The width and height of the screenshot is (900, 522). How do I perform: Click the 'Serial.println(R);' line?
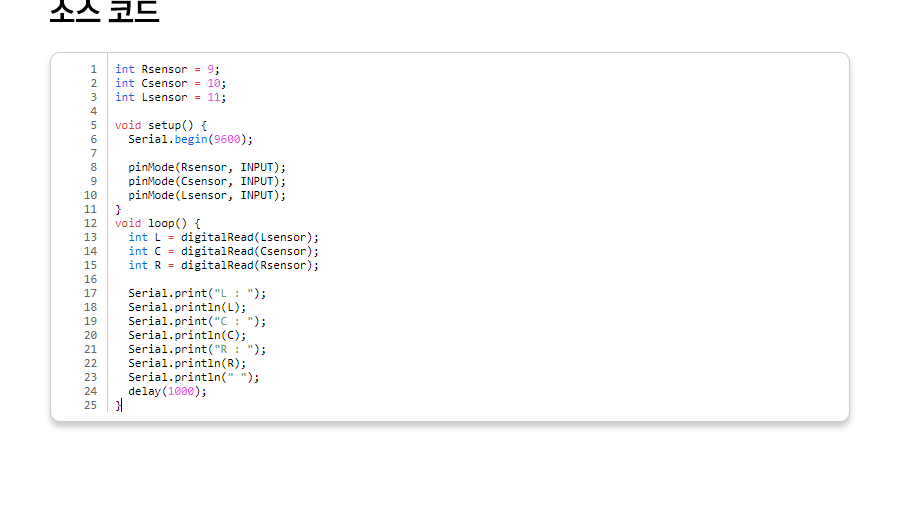coord(187,364)
